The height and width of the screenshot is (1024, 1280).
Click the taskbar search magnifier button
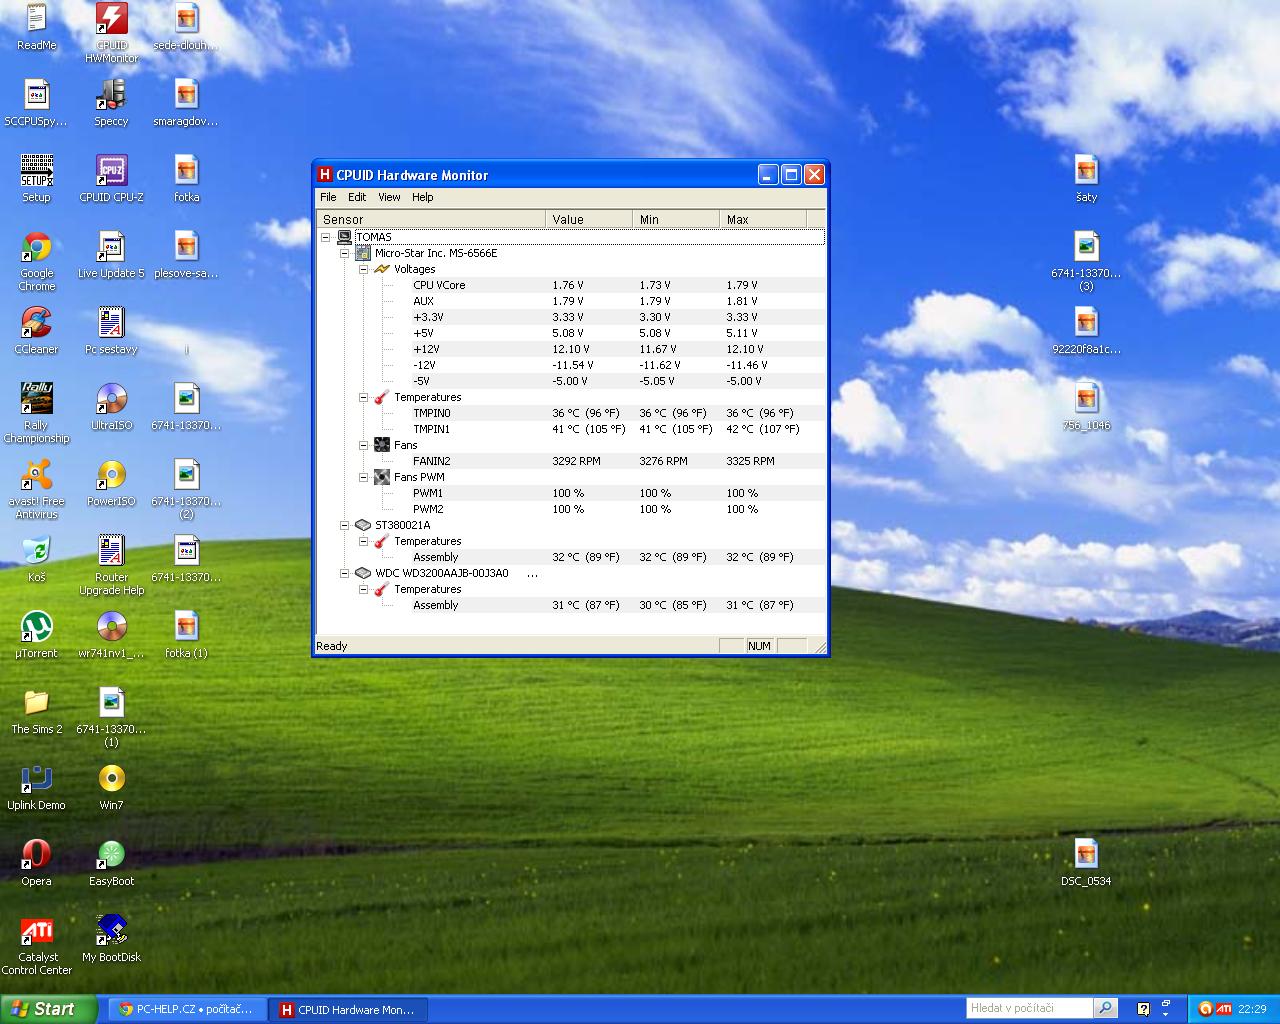tap(1105, 1008)
